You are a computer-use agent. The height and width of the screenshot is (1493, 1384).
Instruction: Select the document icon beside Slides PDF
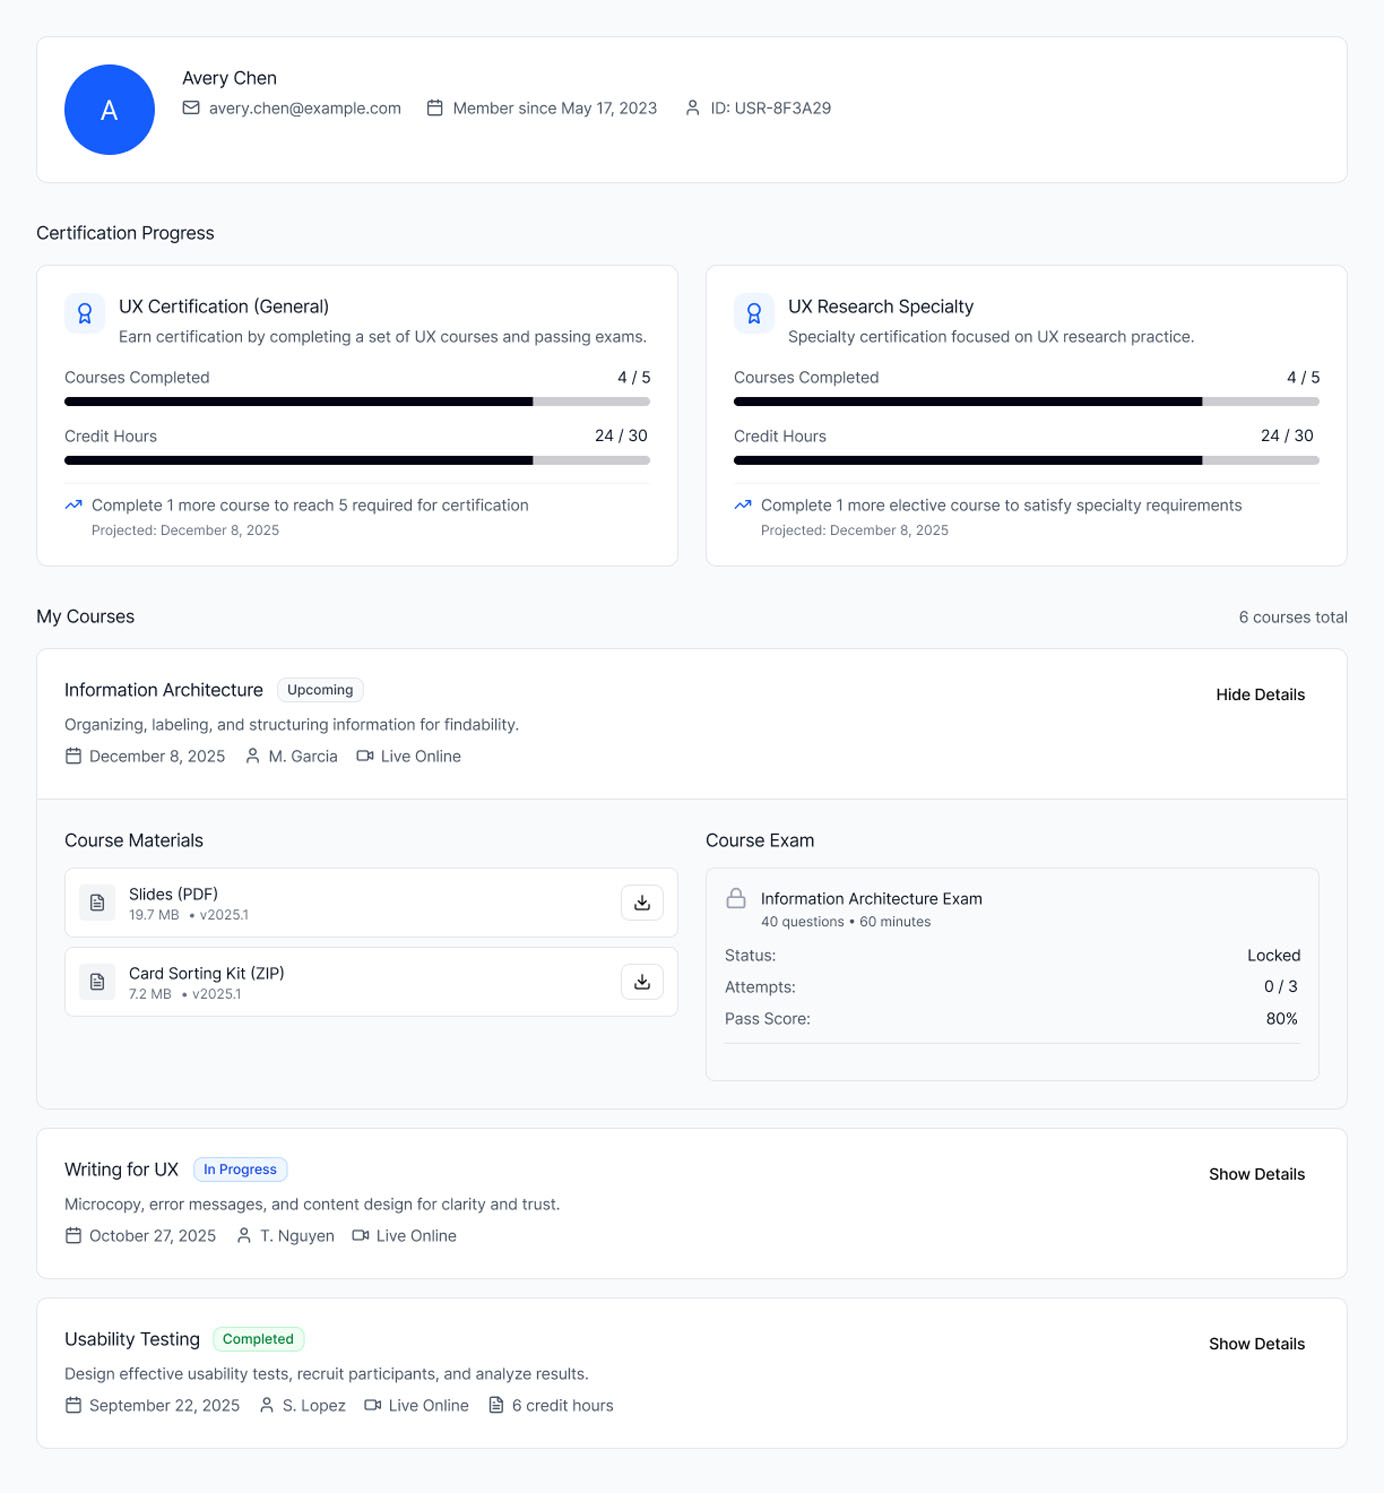click(x=97, y=902)
